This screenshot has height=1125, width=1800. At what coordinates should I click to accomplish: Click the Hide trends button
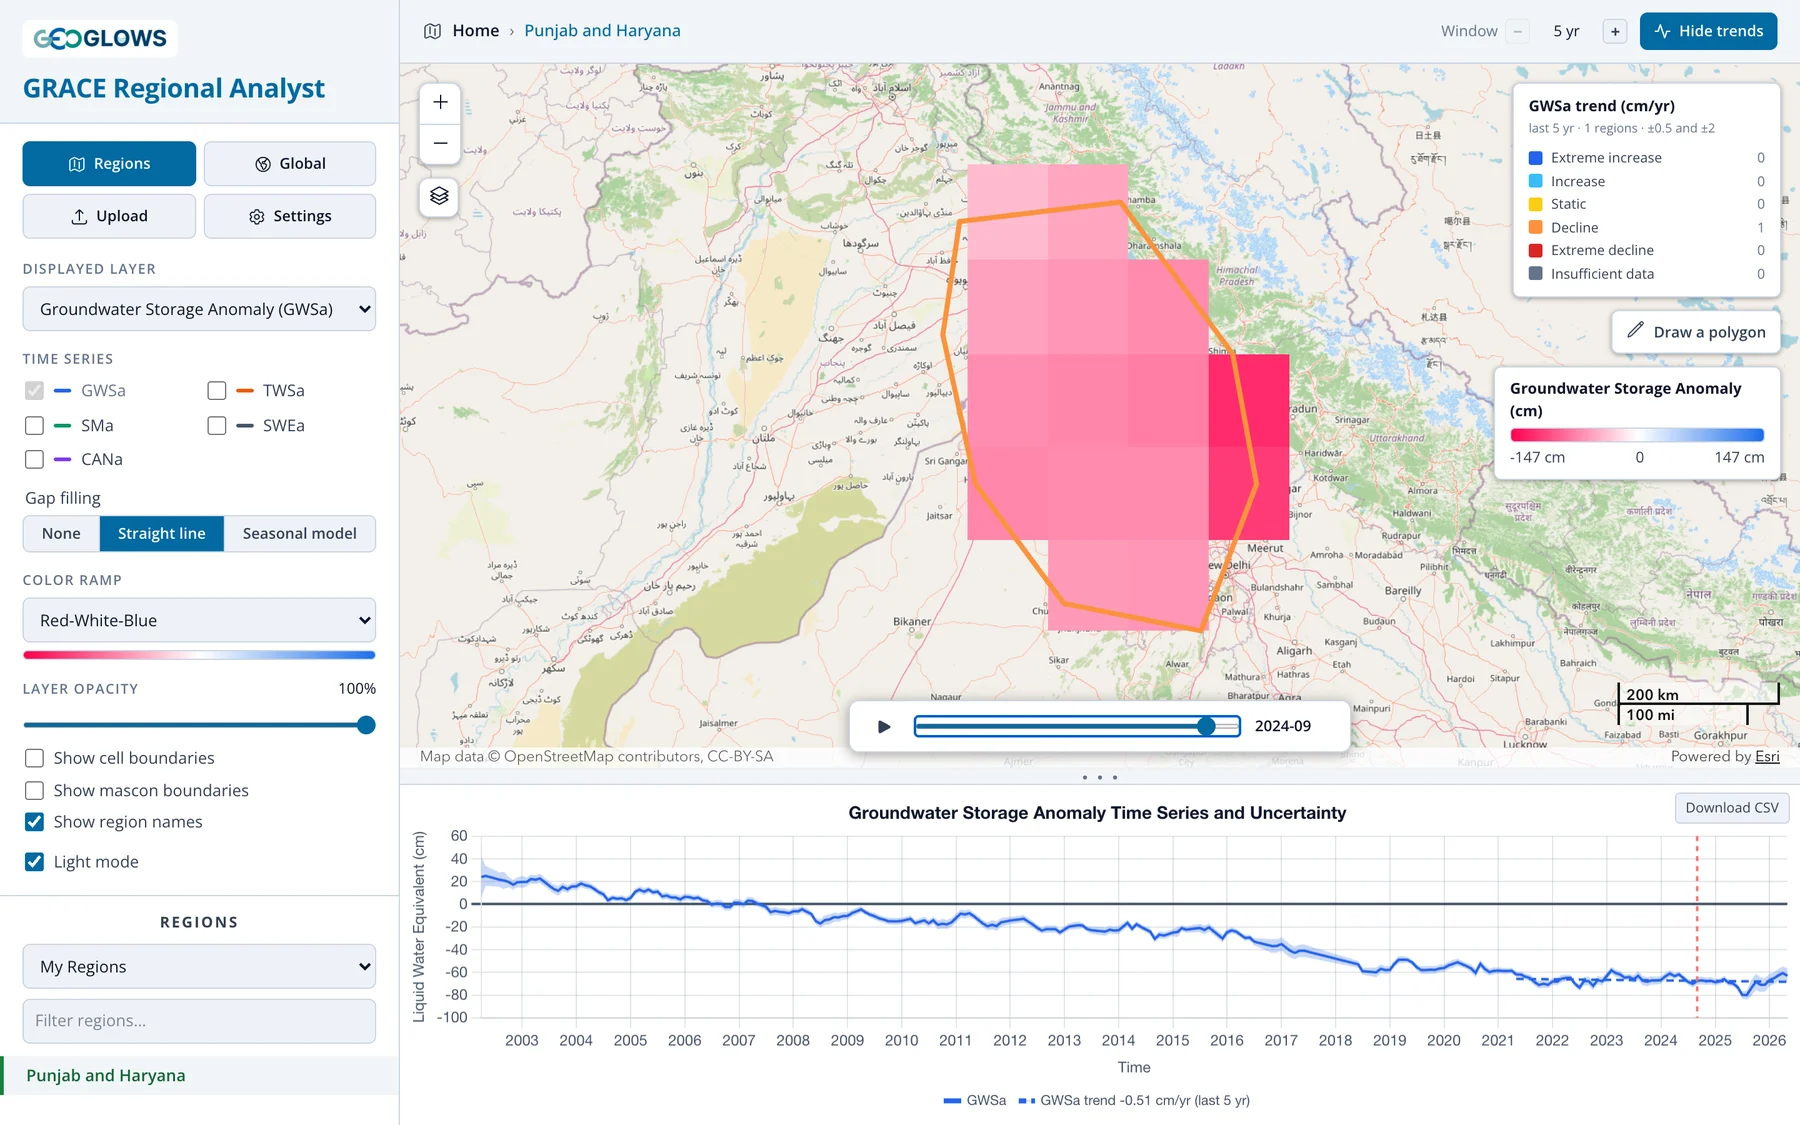click(x=1708, y=31)
